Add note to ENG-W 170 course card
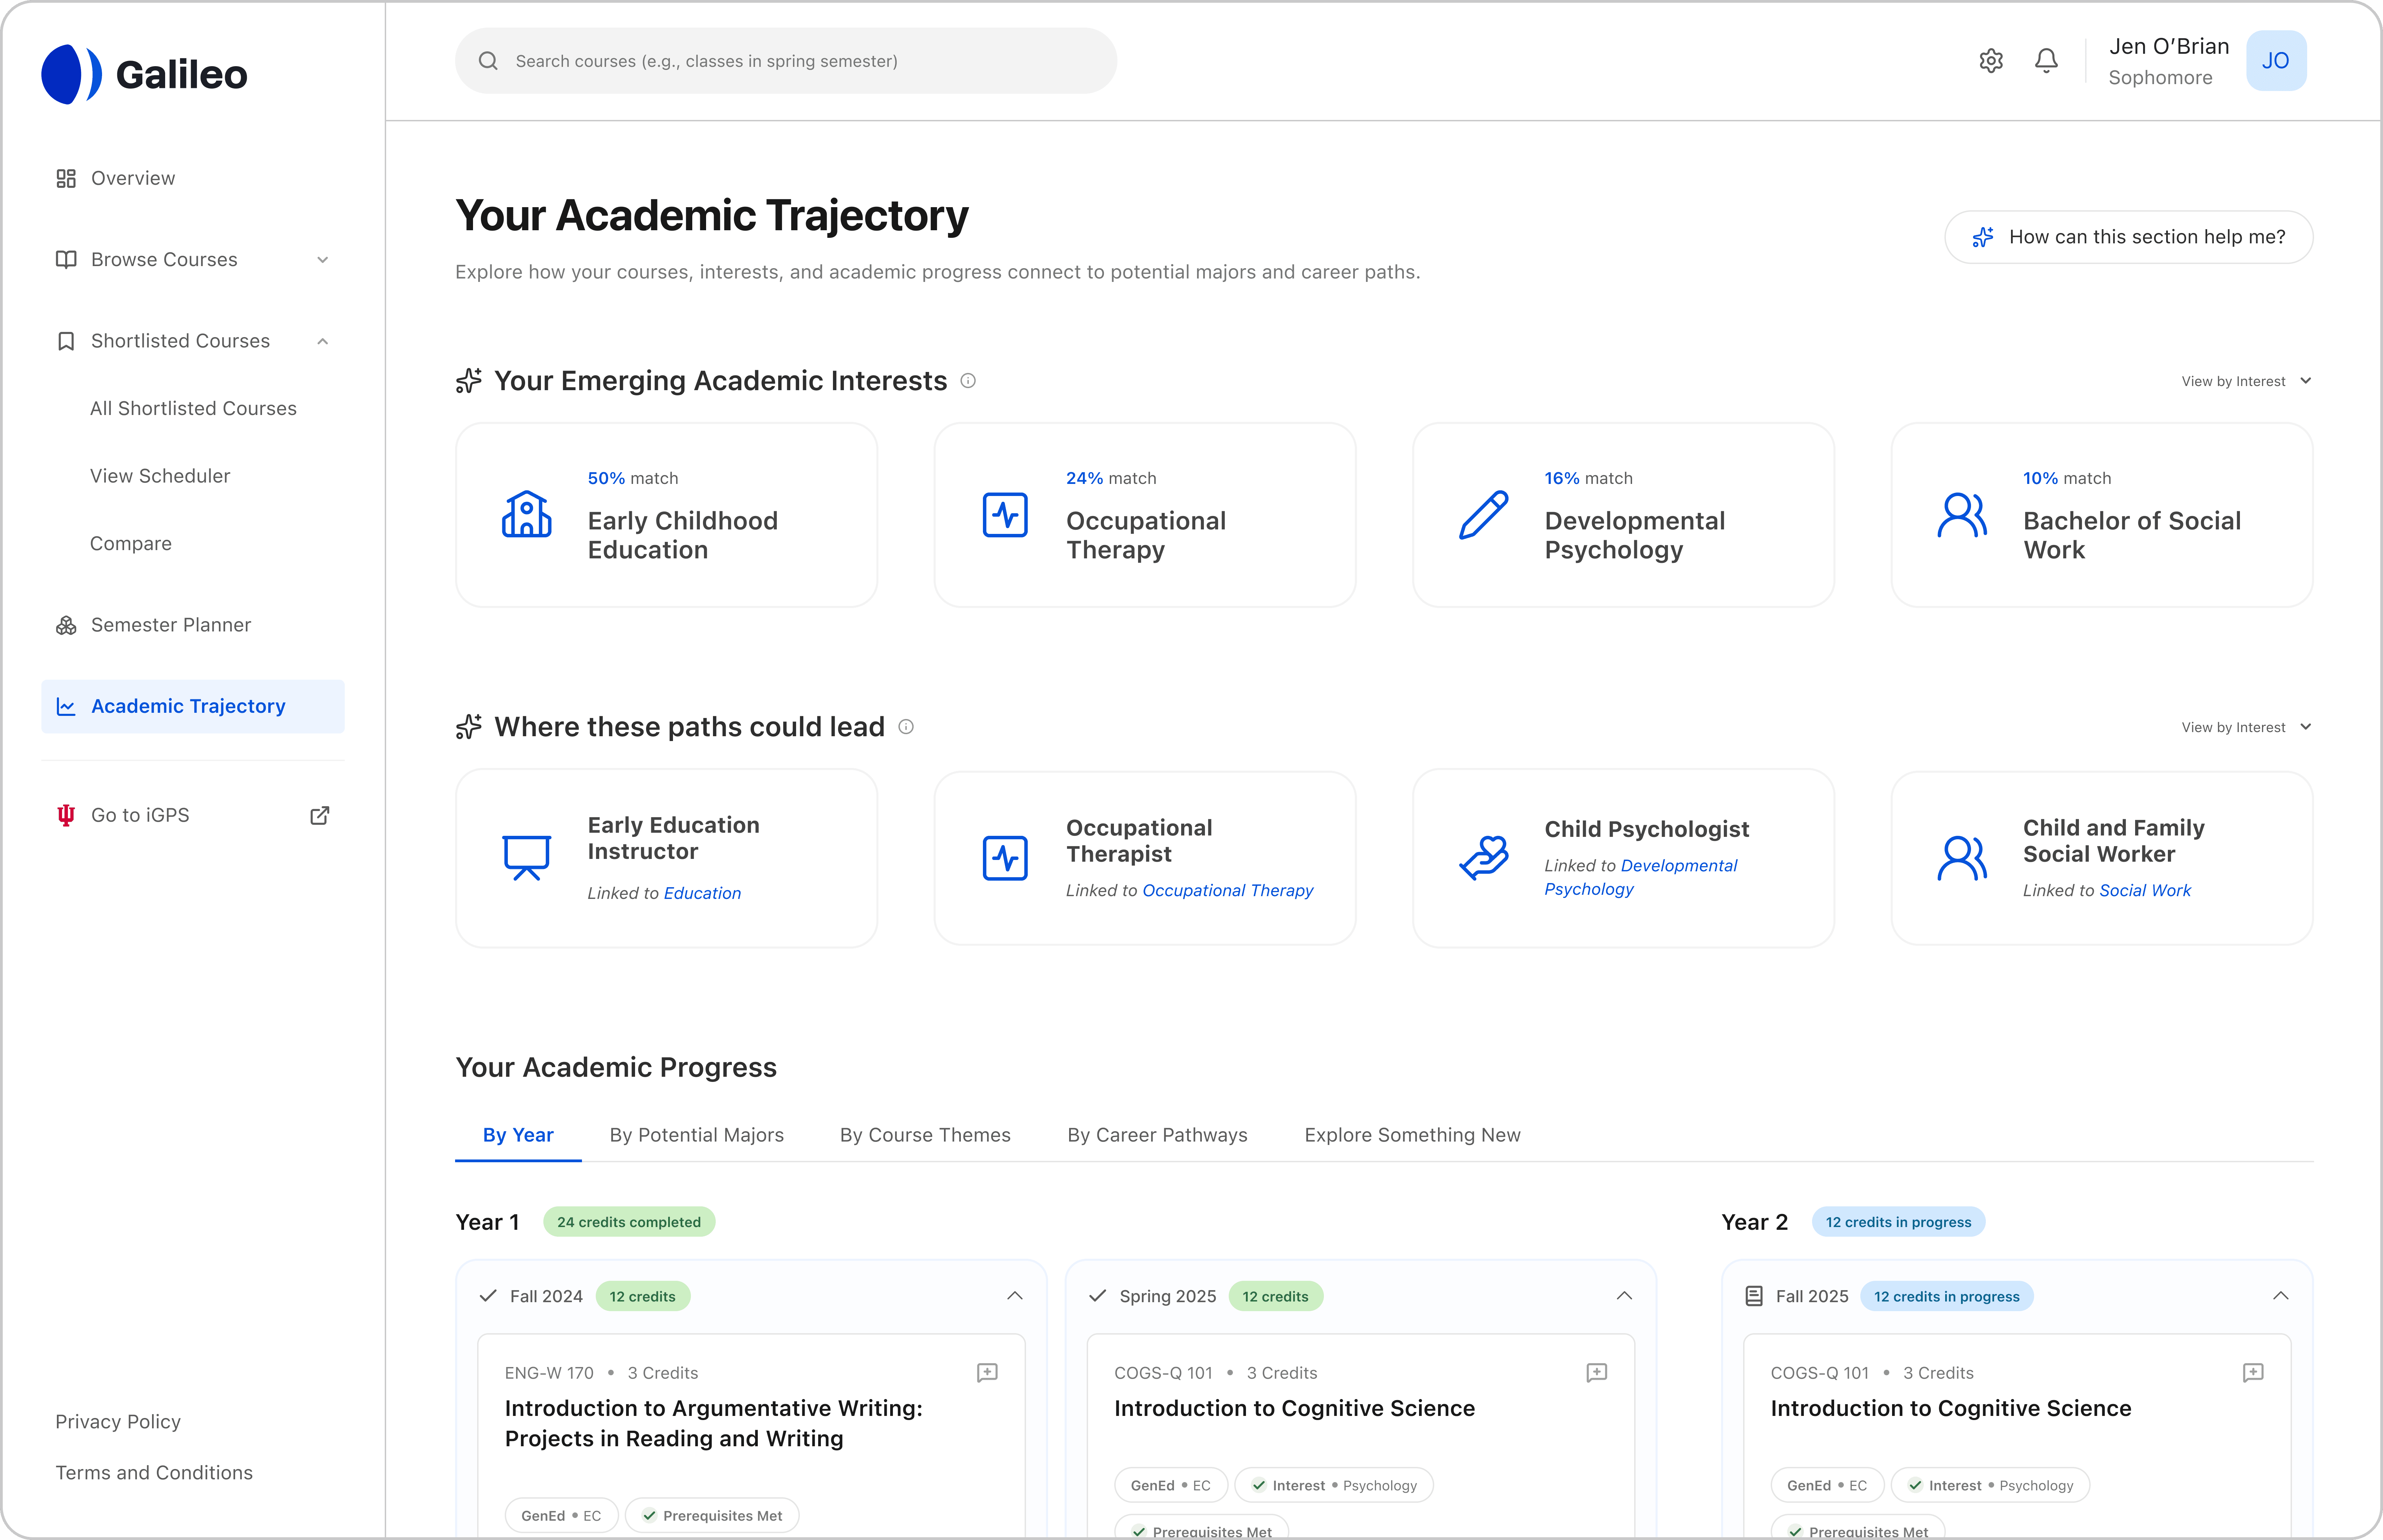This screenshot has width=2383, height=1540. click(987, 1373)
